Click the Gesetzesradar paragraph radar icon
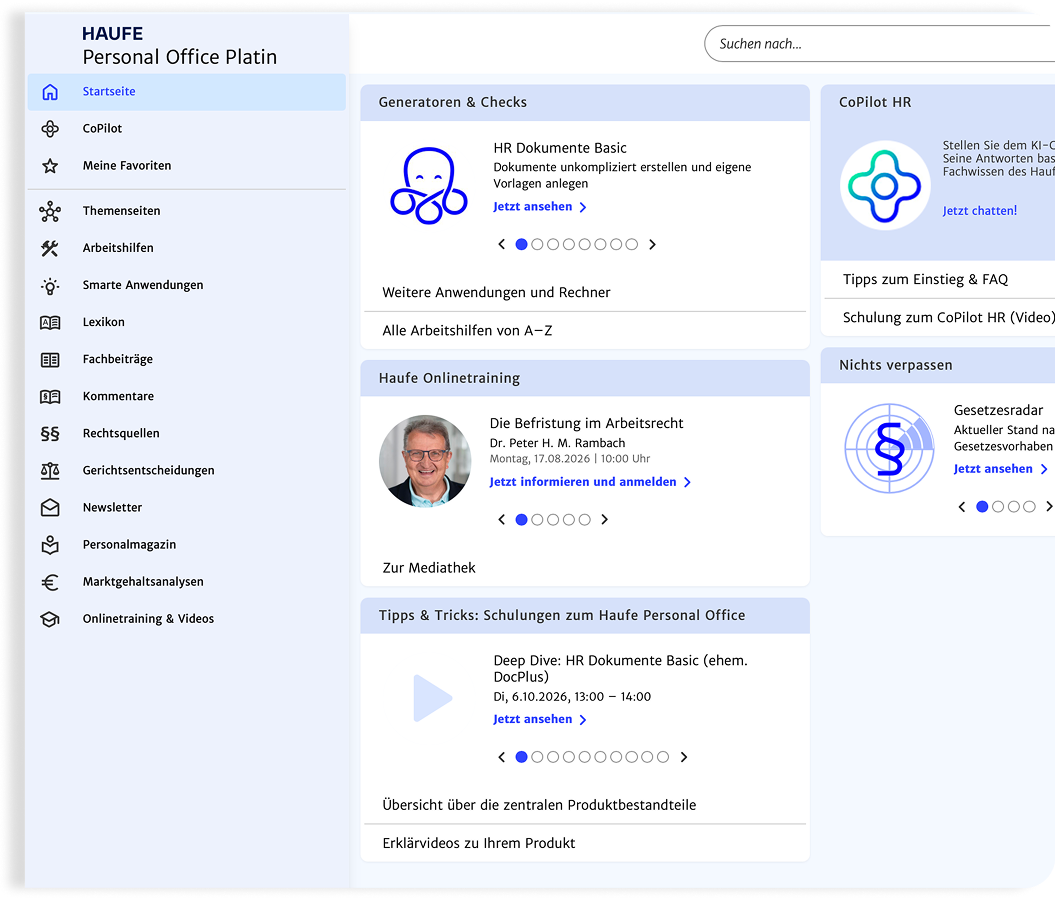The width and height of the screenshot is (1056, 900). pyautogui.click(x=890, y=448)
